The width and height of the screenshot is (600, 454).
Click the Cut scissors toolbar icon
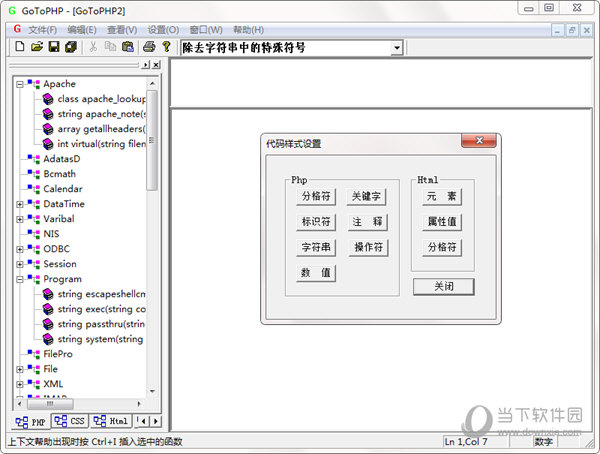point(93,47)
